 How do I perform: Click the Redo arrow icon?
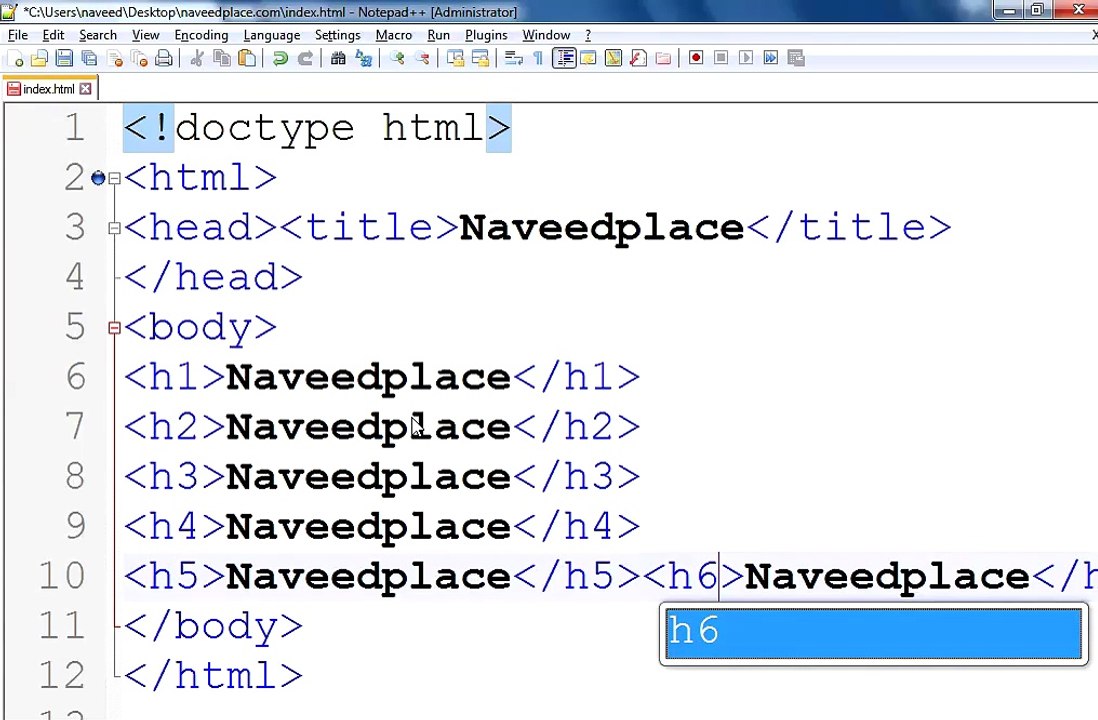pos(305,58)
